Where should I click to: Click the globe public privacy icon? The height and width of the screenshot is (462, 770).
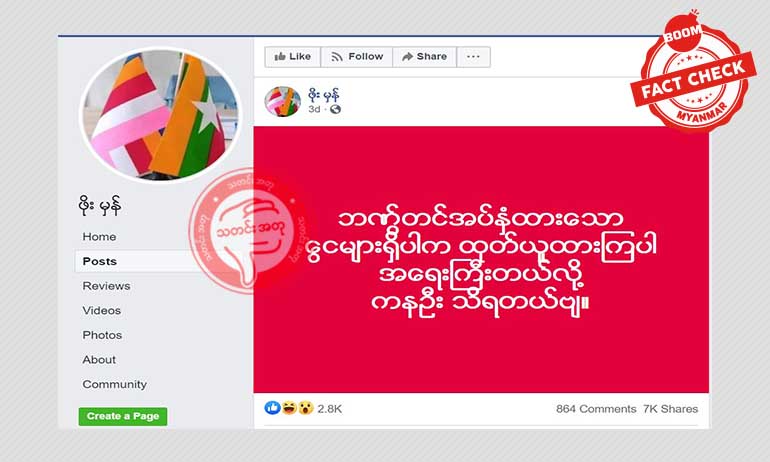pos(335,109)
